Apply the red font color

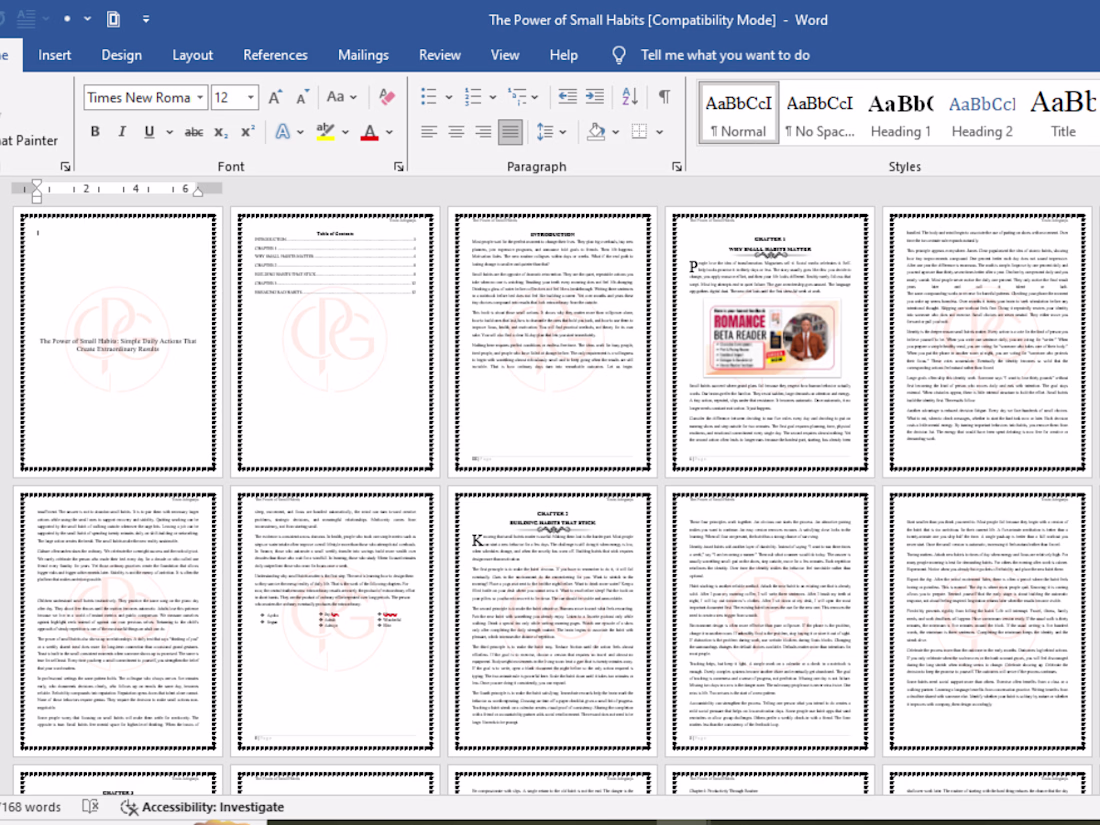[370, 131]
